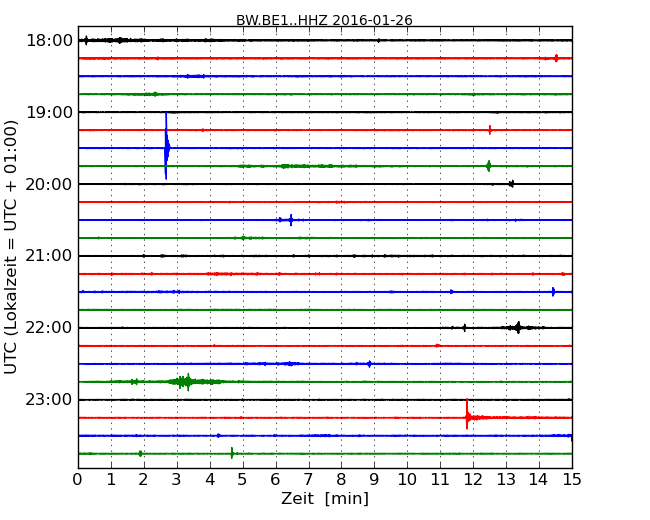Image resolution: width=650 pixels, height=520 pixels.
Task: Click x-axis tick label 4
Action: [210, 479]
